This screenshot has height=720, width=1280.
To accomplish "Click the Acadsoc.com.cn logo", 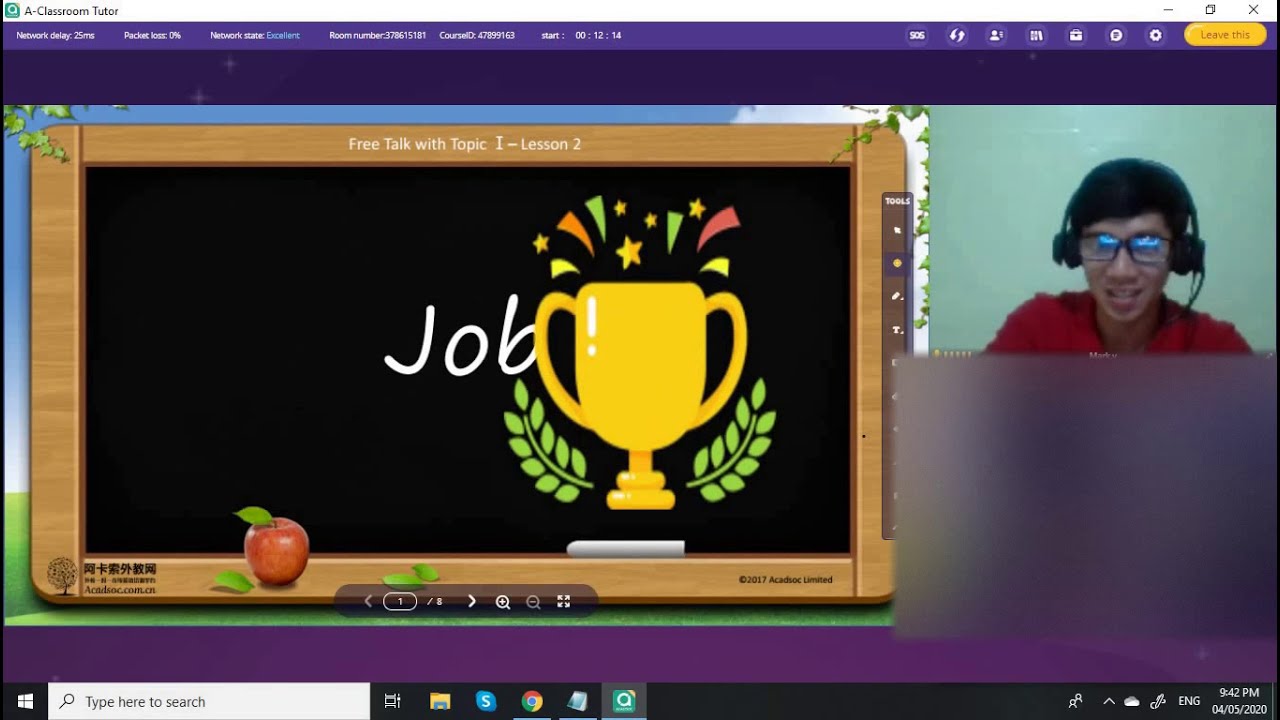I will click(101, 577).
